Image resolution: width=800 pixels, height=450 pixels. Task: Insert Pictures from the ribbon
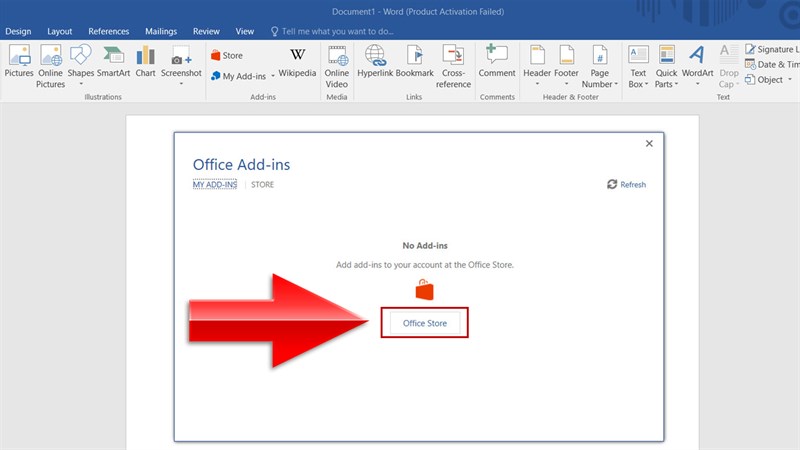(19, 61)
